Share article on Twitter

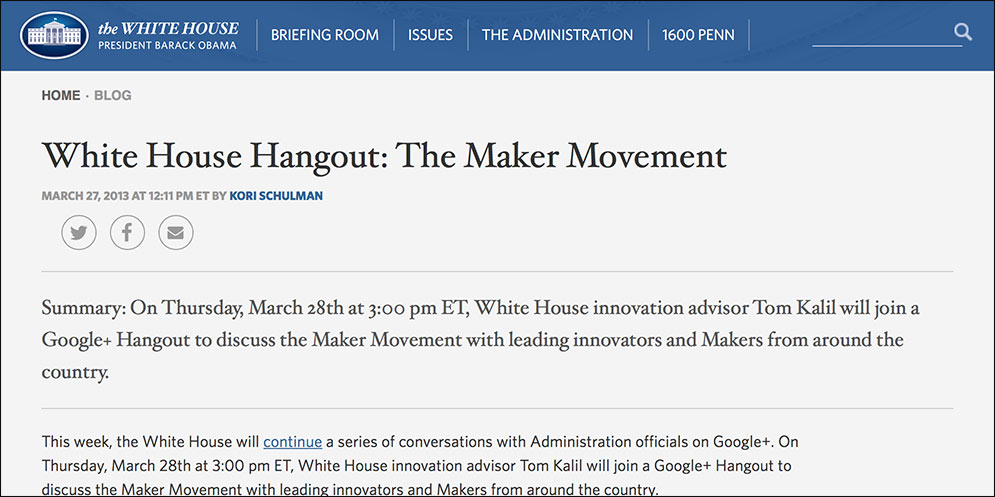(x=79, y=233)
